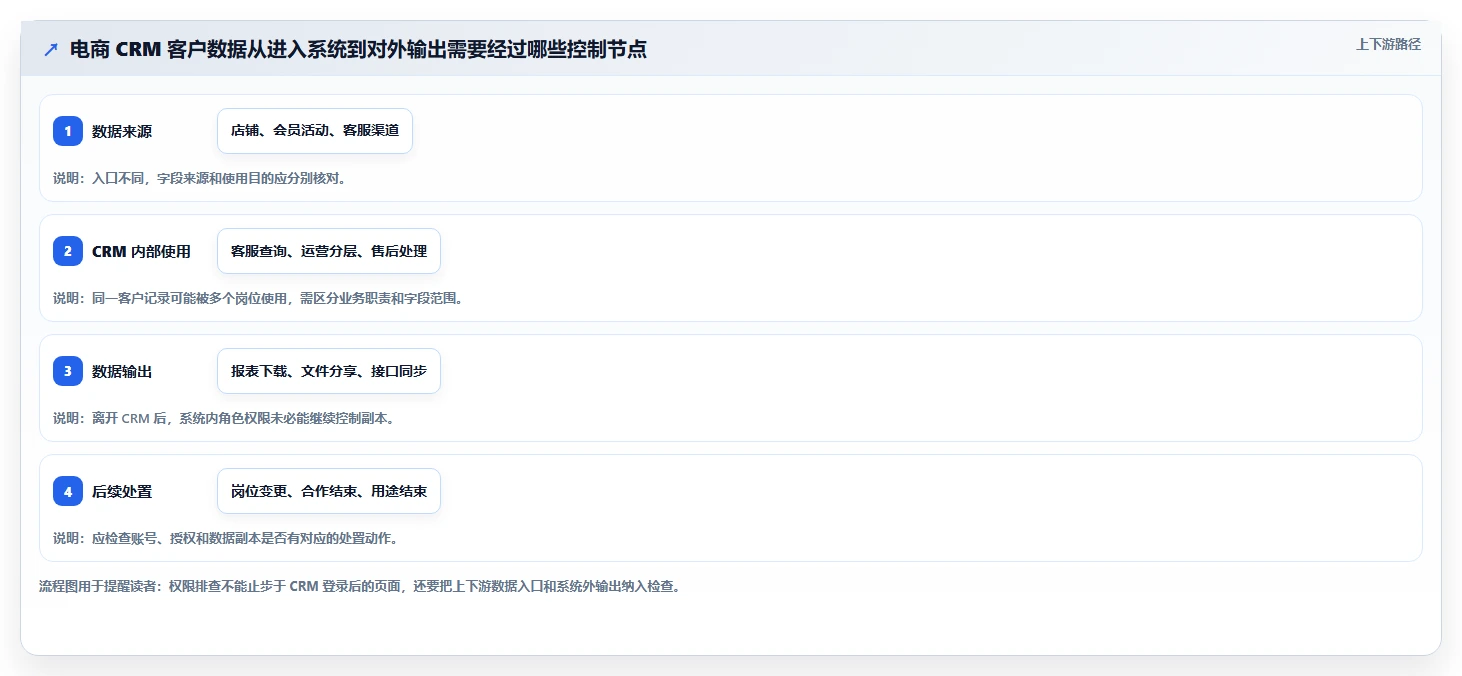Click the 上下游路径 label
1462x676 pixels.
pyautogui.click(x=1388, y=44)
